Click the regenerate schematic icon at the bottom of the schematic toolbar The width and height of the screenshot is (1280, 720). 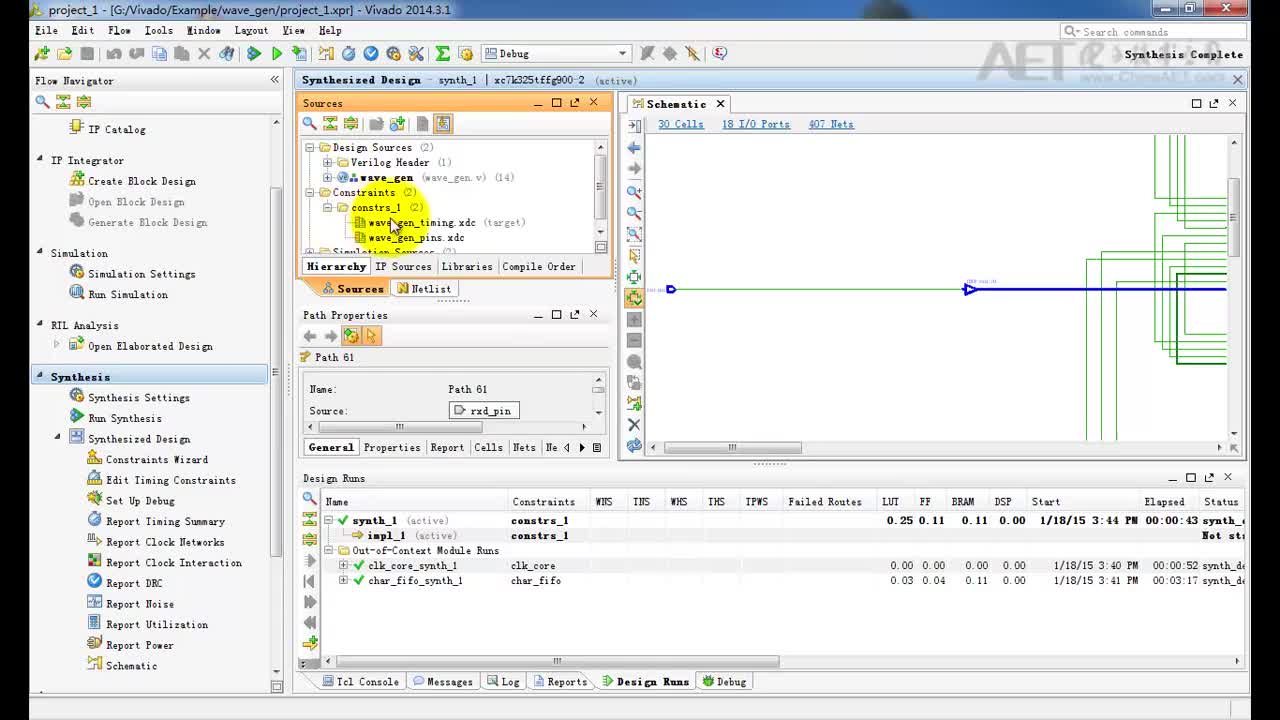point(634,446)
